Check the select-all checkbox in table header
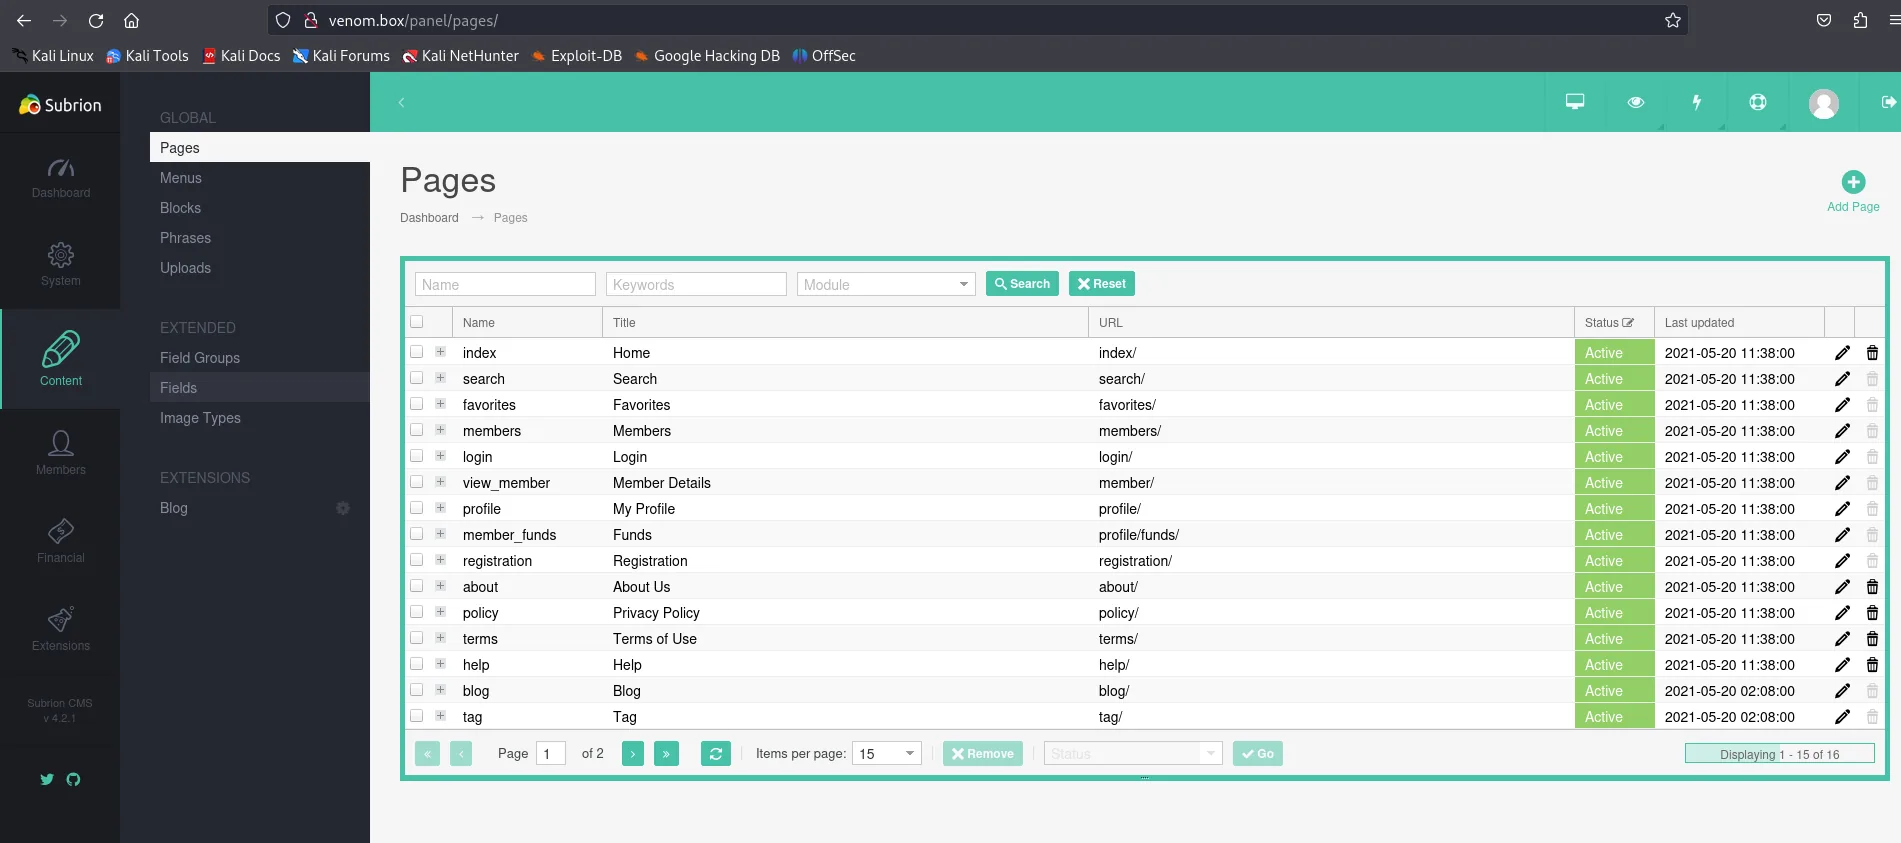This screenshot has width=1901, height=843. point(417,322)
